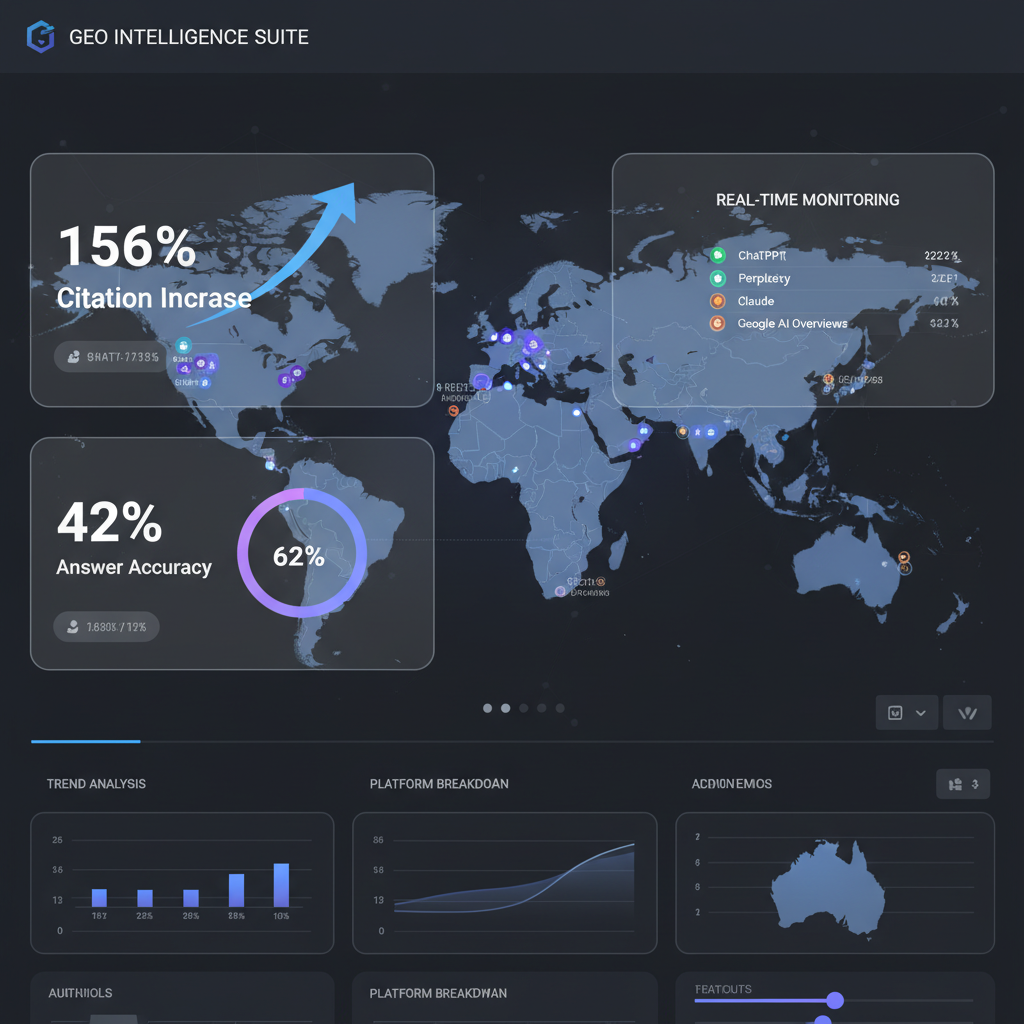Screen dimensions: 1024x1024
Task: Click the tallest bar in Trend Analysis chart
Action: pyautogui.click(x=281, y=883)
